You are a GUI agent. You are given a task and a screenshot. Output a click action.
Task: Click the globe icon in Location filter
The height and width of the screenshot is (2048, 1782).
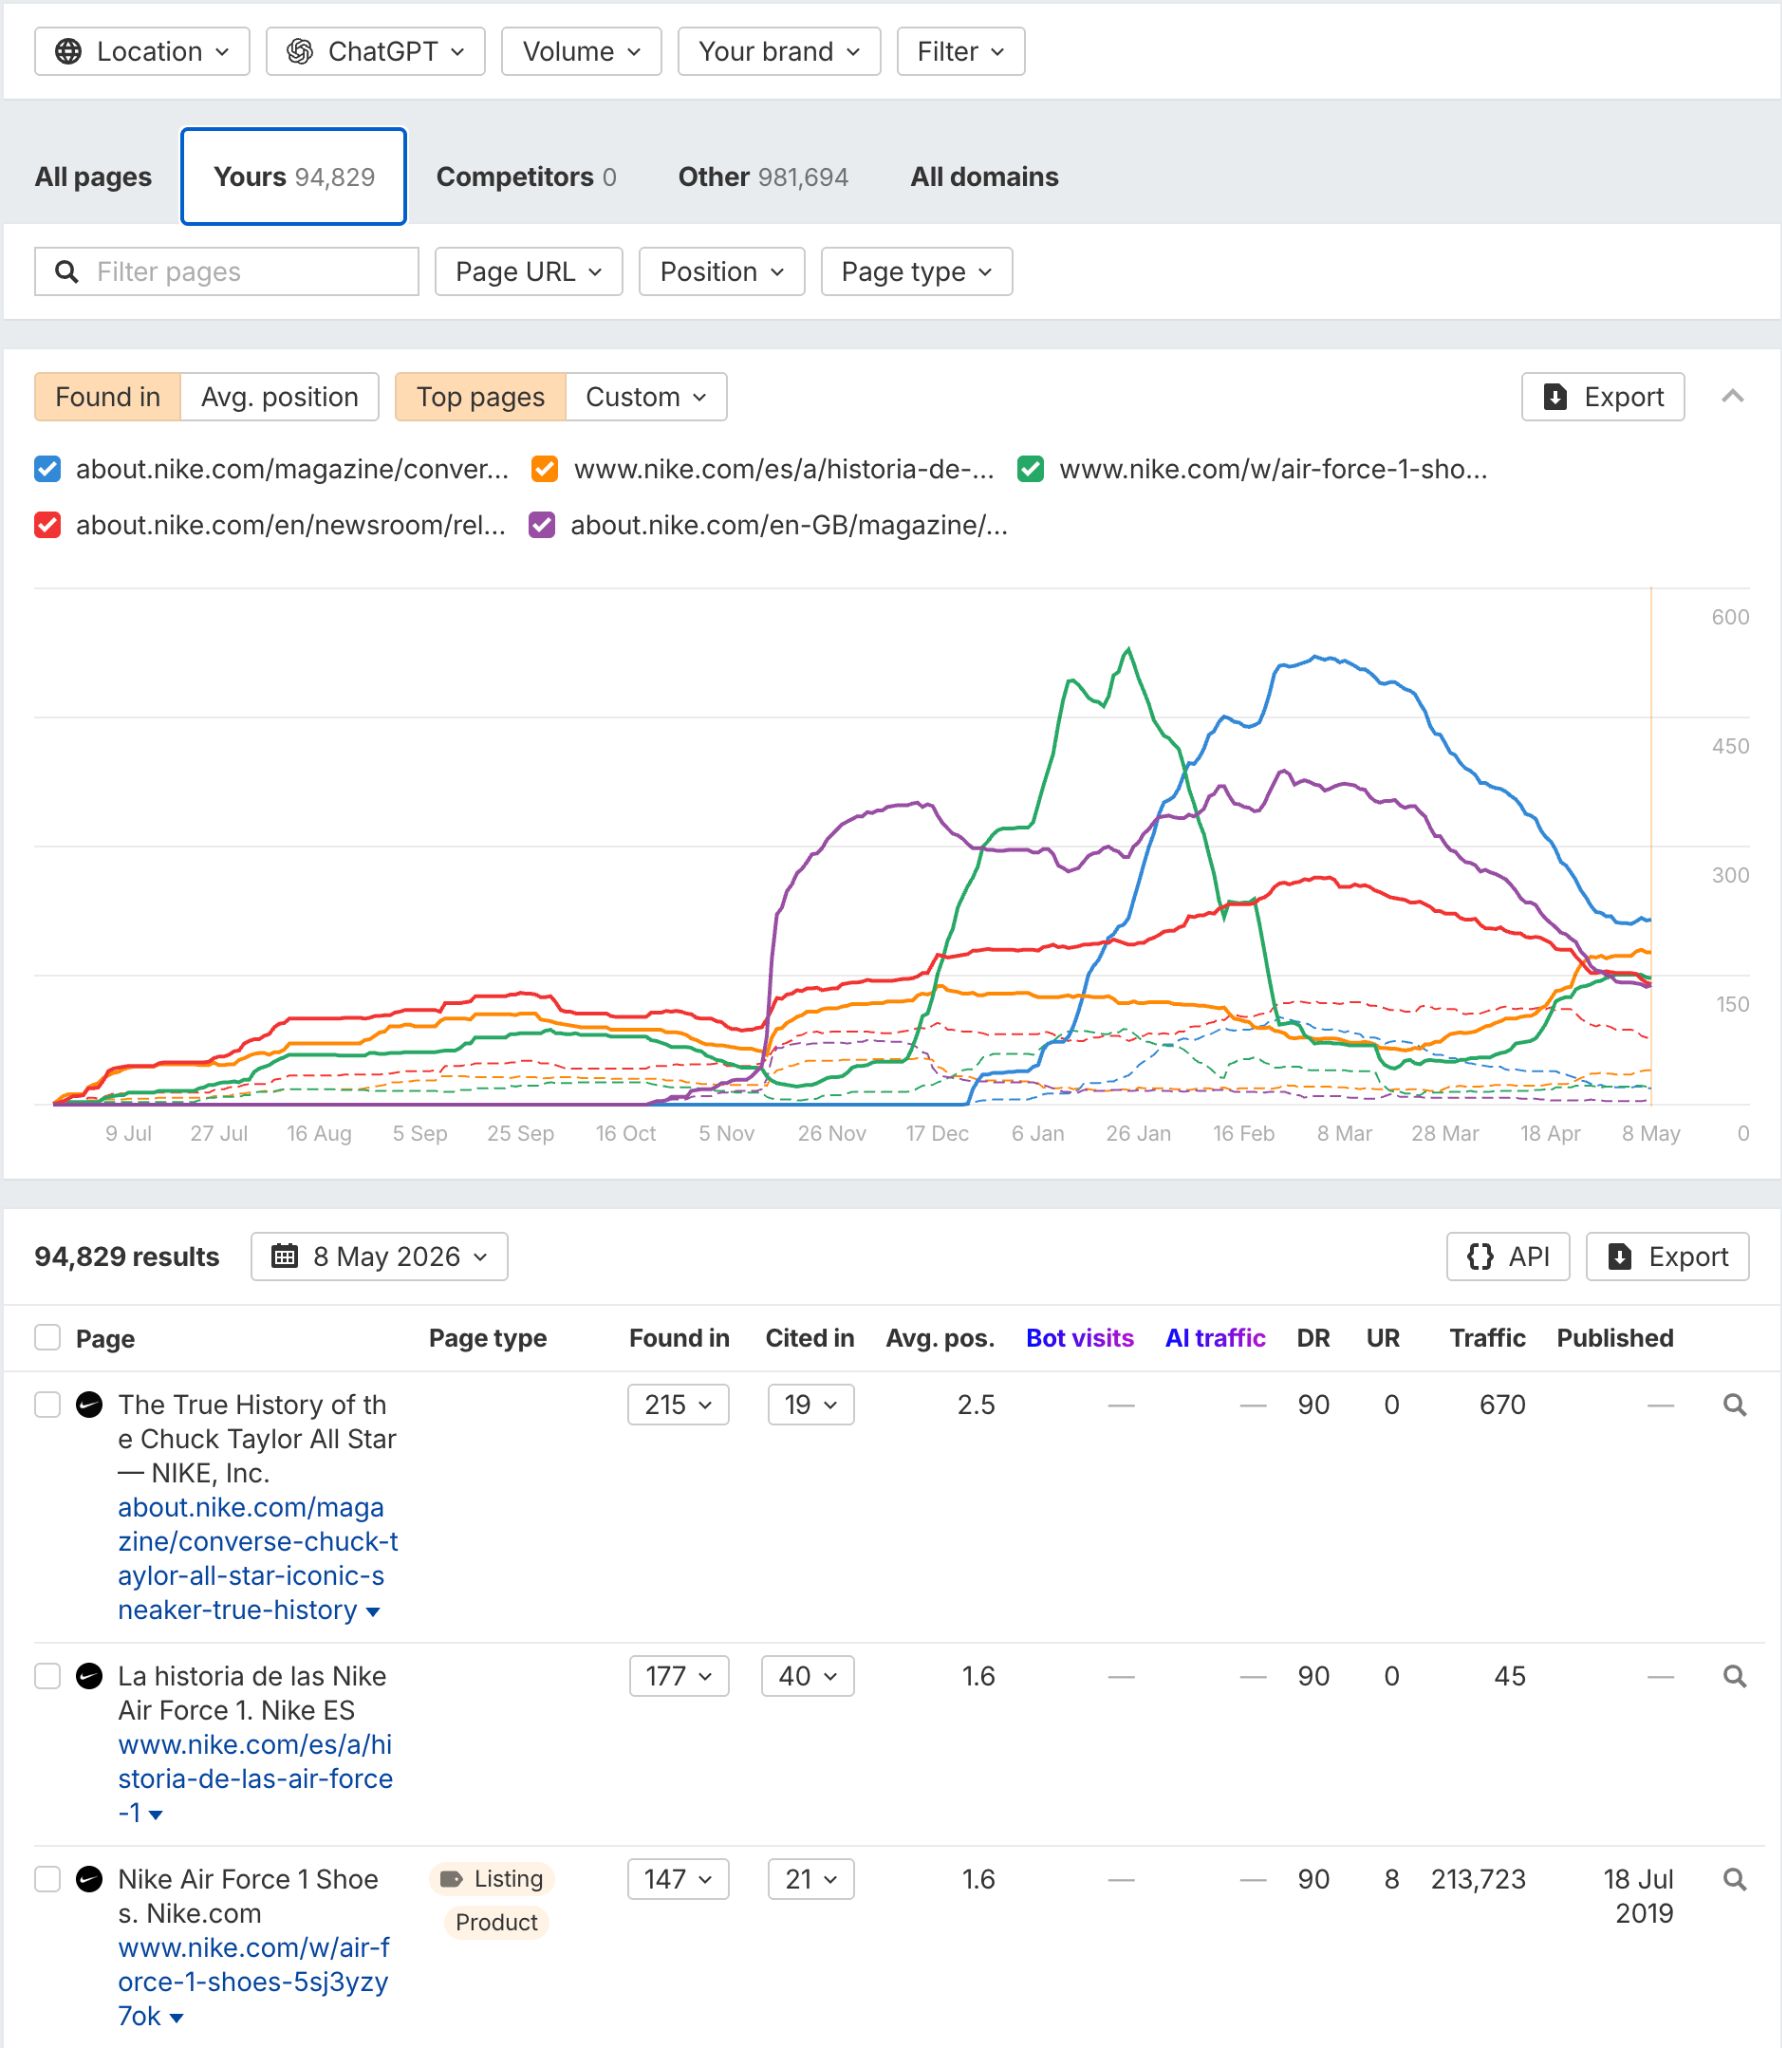click(x=68, y=52)
